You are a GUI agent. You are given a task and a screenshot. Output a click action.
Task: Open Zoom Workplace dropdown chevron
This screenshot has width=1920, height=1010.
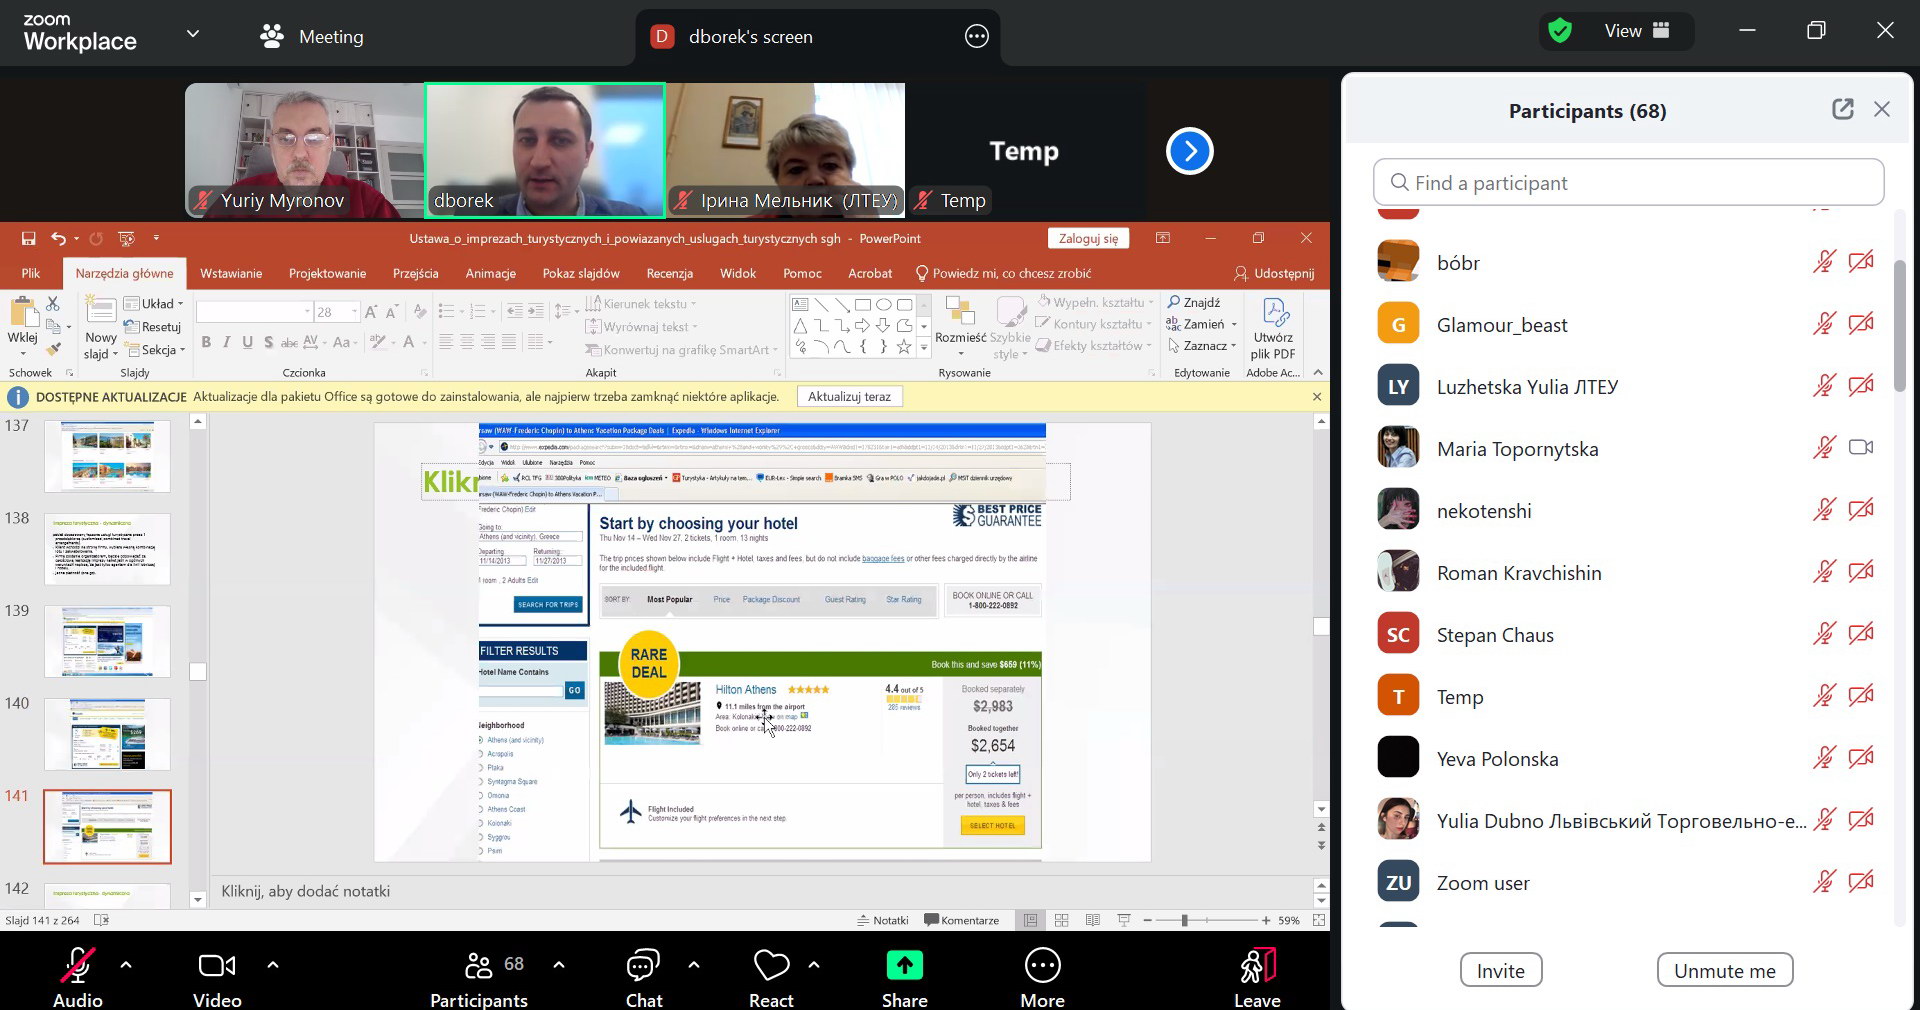(193, 34)
